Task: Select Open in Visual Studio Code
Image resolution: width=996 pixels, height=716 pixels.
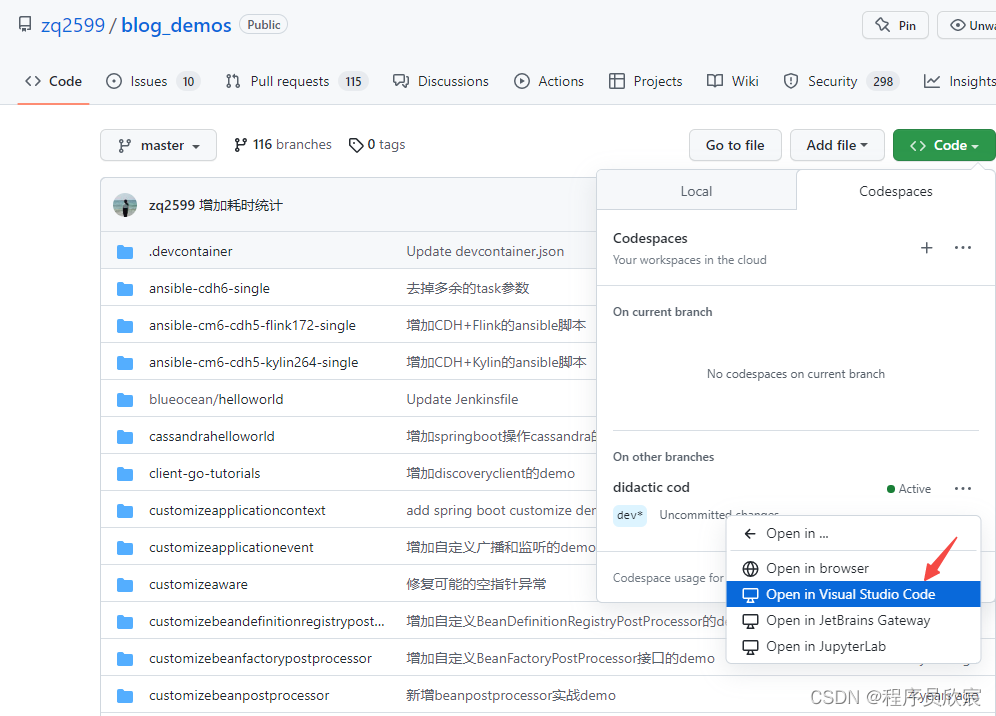Action: coord(853,595)
